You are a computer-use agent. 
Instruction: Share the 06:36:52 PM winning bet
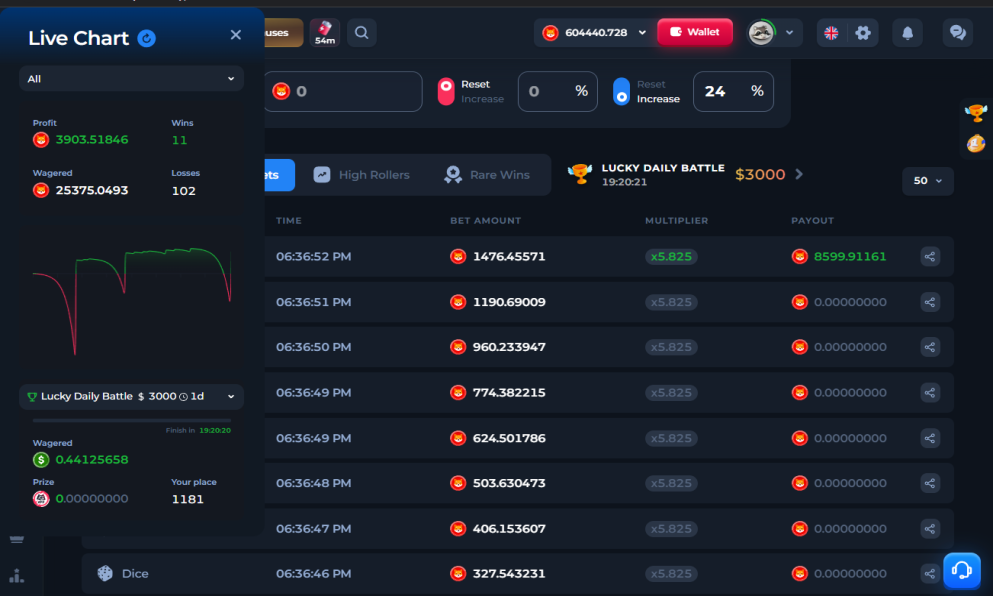coord(930,257)
